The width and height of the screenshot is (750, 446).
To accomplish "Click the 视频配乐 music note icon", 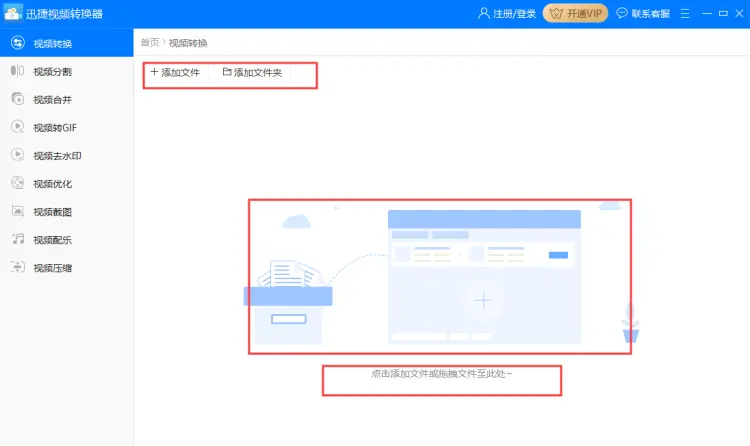I will 18,239.
